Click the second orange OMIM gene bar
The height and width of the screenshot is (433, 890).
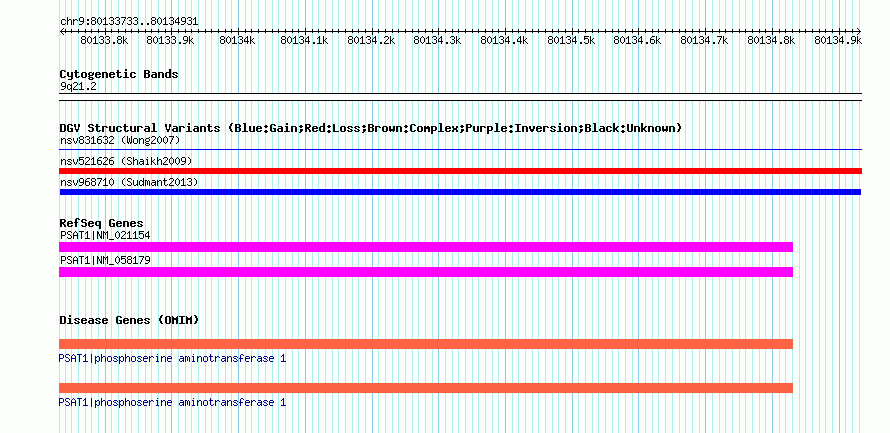click(x=426, y=388)
